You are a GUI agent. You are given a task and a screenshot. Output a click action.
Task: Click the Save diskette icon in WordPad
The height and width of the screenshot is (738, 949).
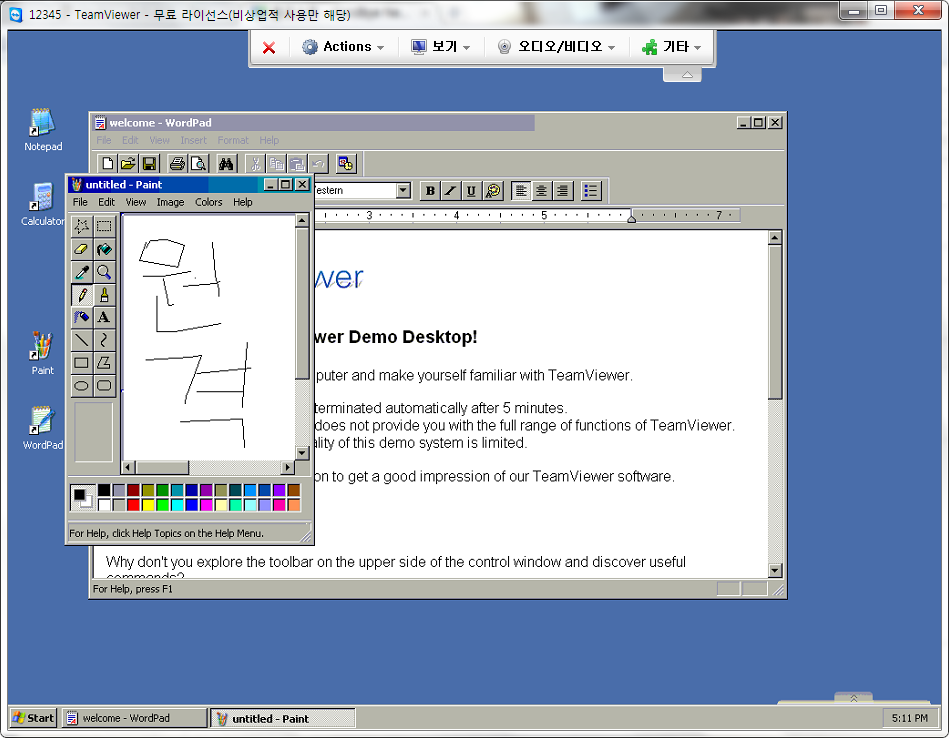pos(149,163)
